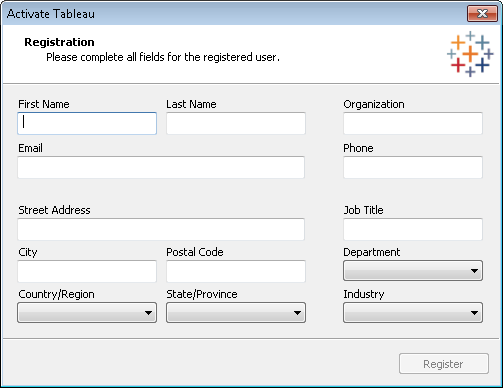This screenshot has height=388, width=503.
Task: Click the Department dropdown arrow
Action: click(474, 271)
